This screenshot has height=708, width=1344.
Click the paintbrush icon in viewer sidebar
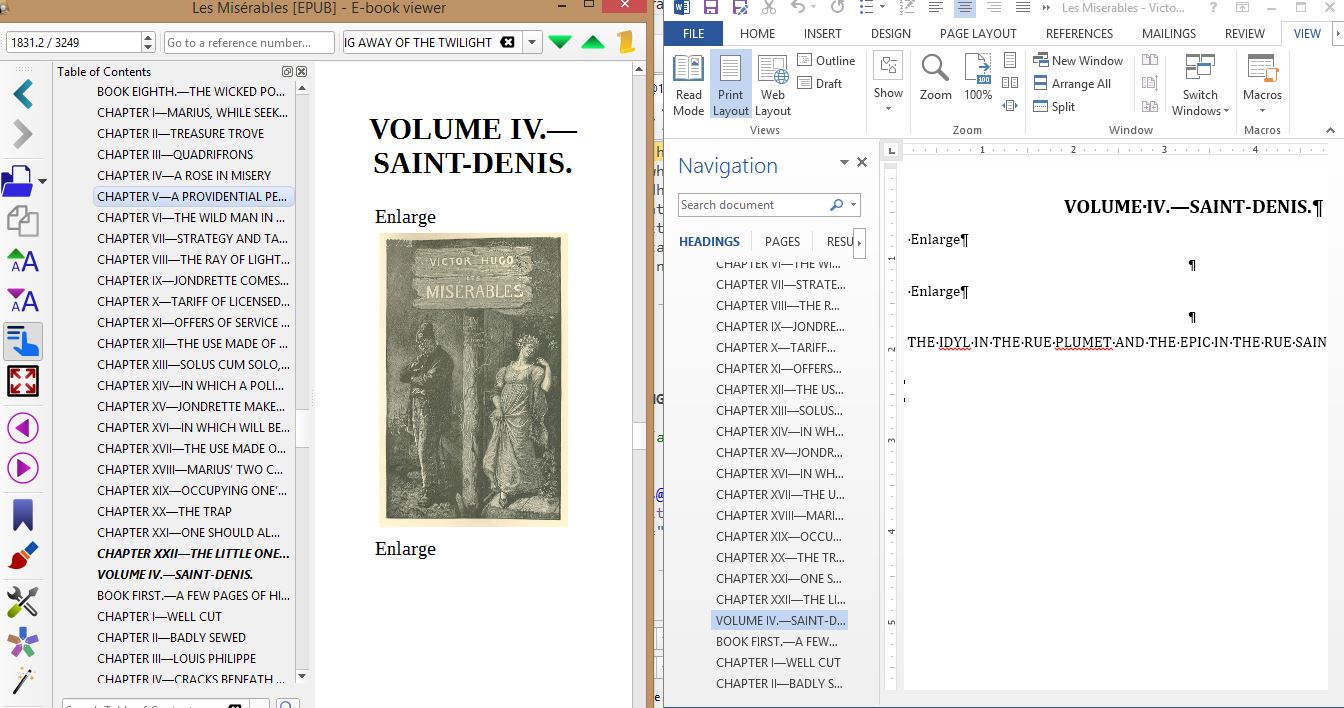[22, 556]
